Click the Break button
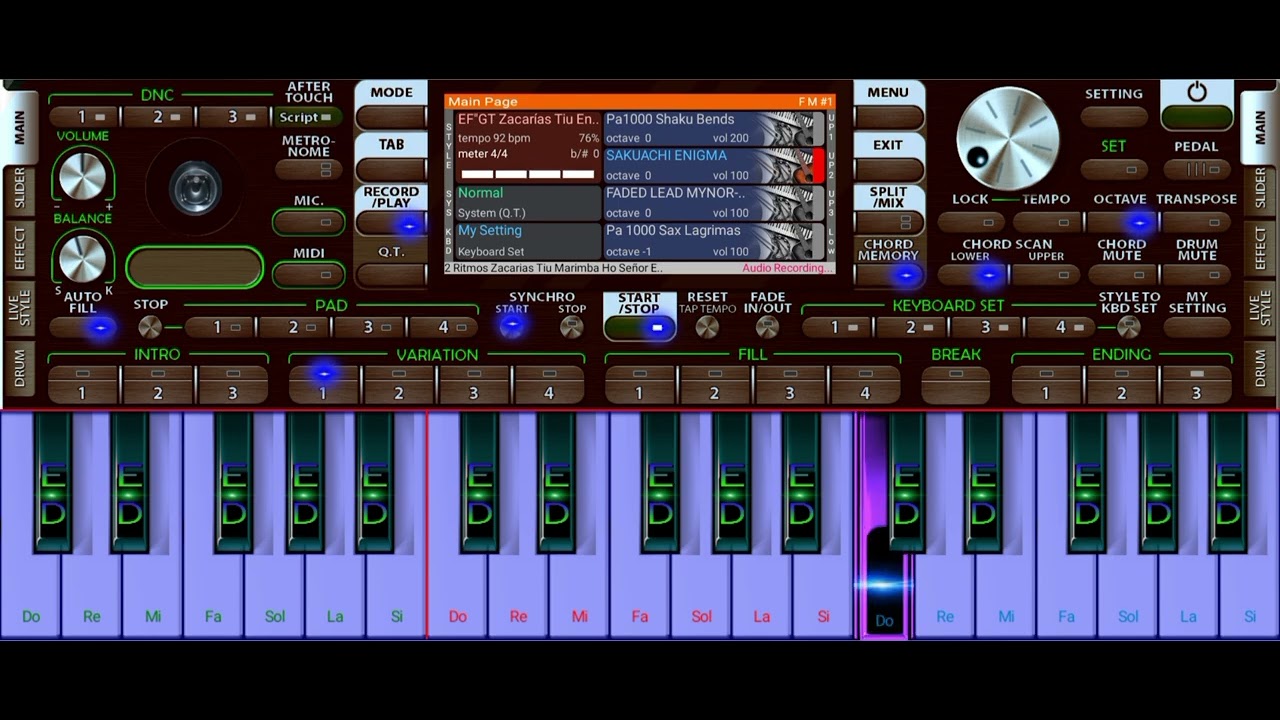1280x720 pixels. tap(956, 385)
